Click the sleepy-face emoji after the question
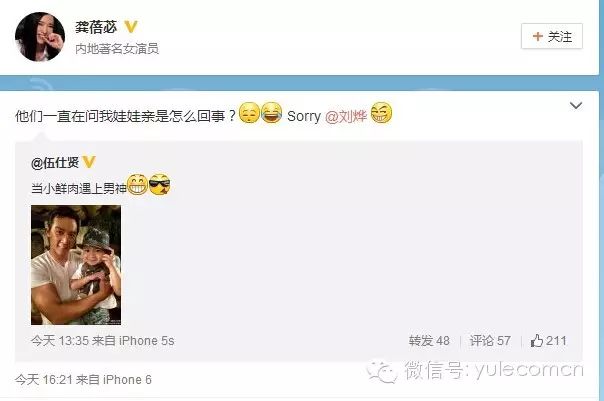The height and width of the screenshot is (401, 604). point(249,113)
